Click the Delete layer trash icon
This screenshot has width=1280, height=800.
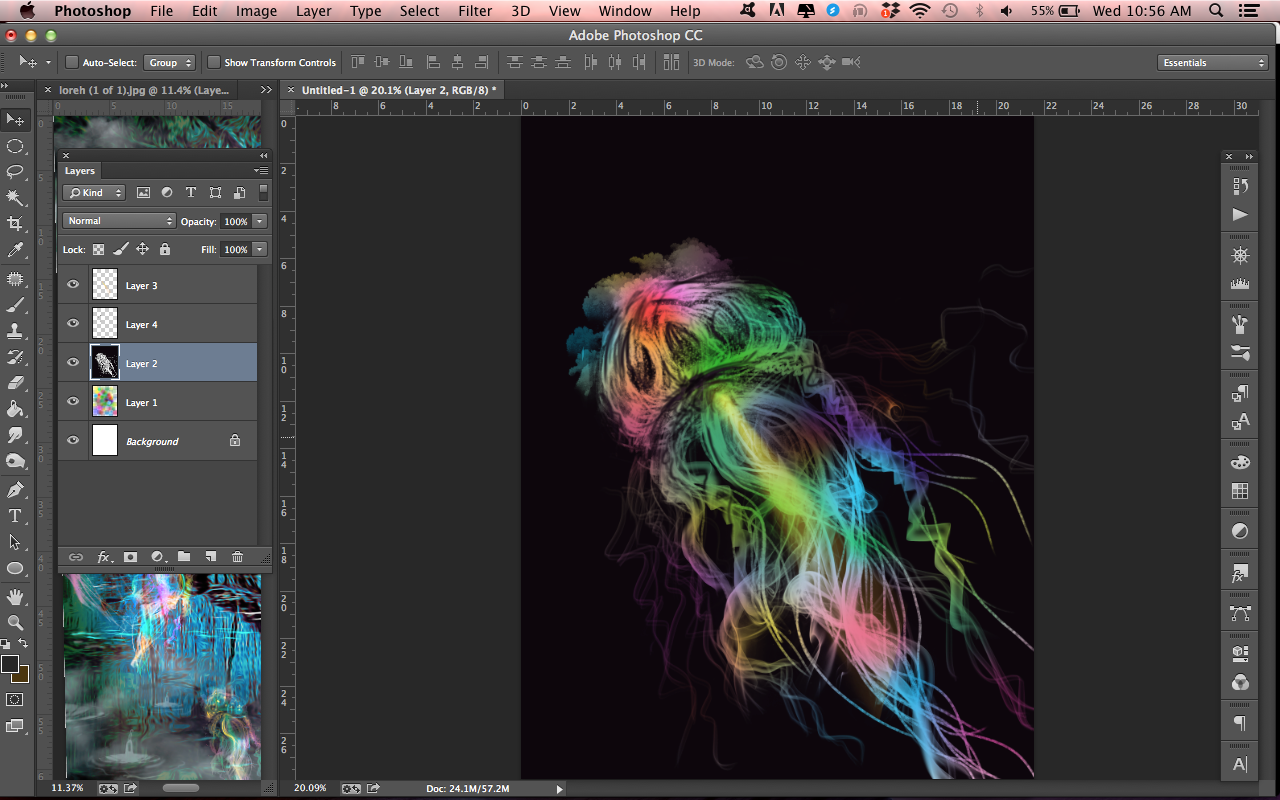point(237,557)
